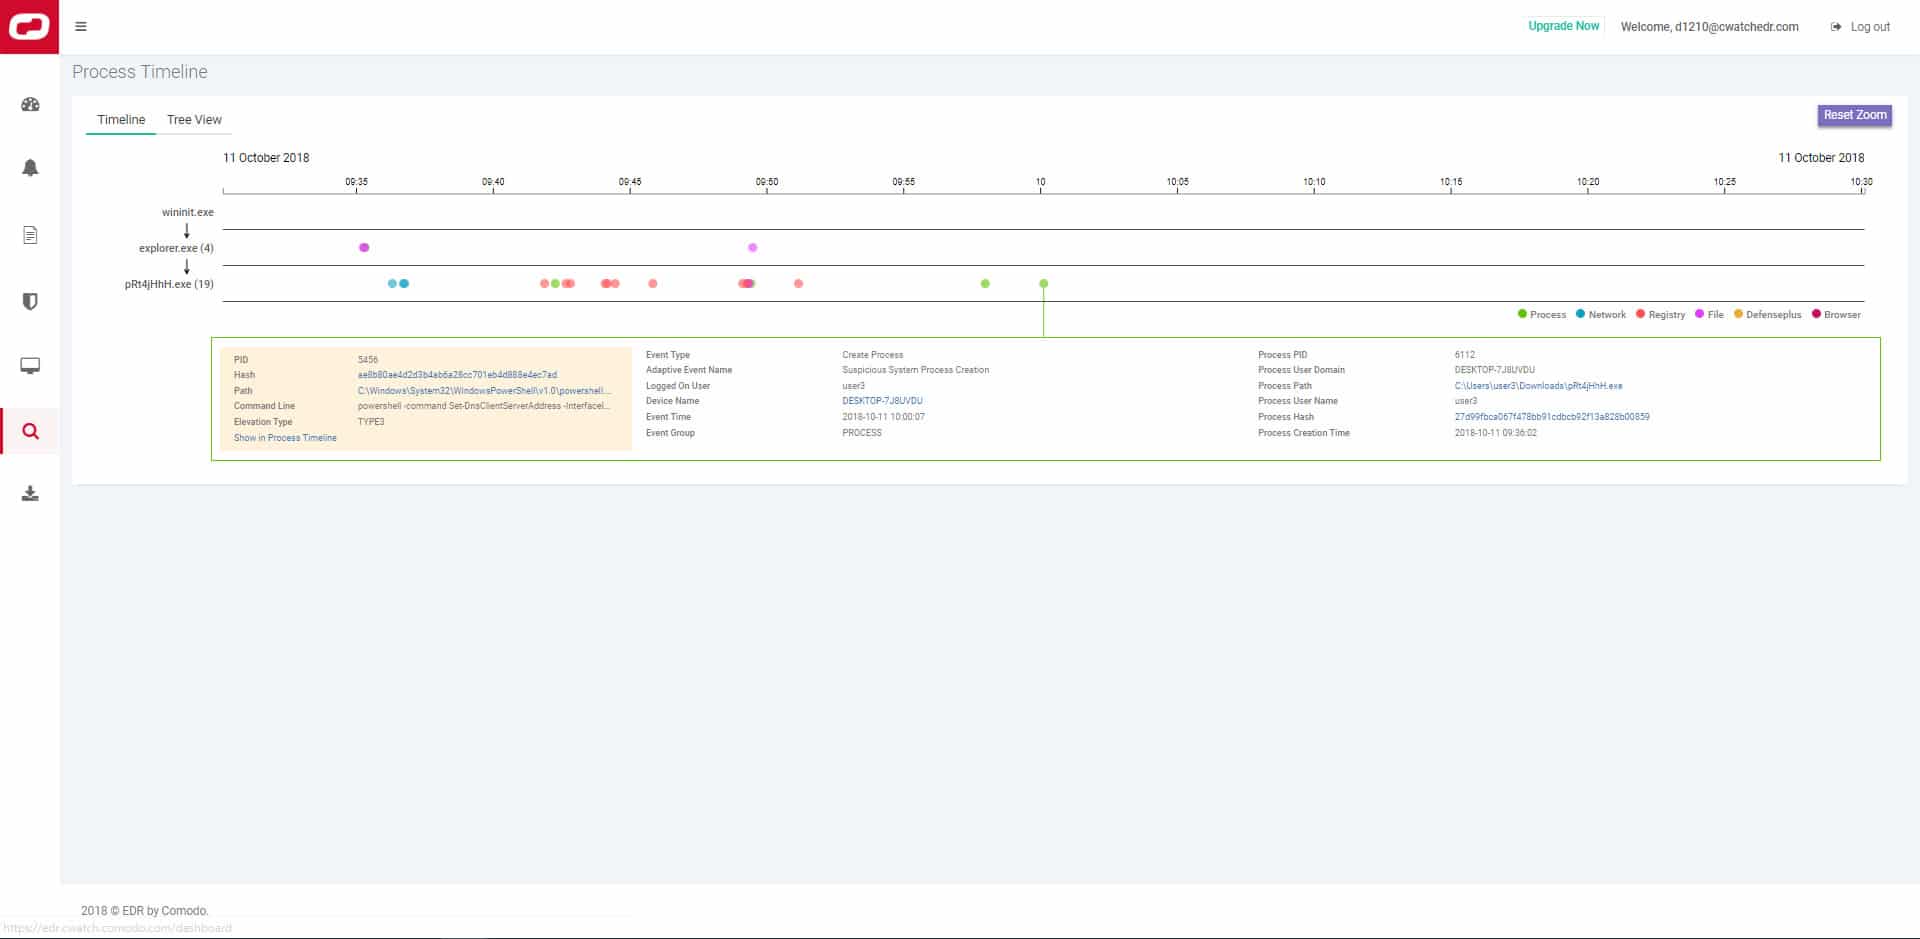Open endpoints via the monitor icon
The image size is (1920, 939).
click(30, 366)
